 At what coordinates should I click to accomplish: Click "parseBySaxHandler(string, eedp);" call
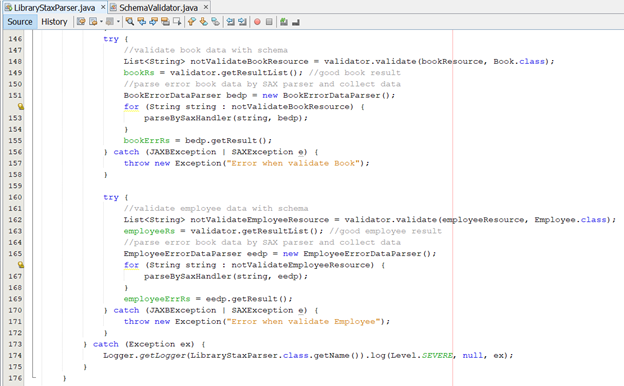coord(226,277)
